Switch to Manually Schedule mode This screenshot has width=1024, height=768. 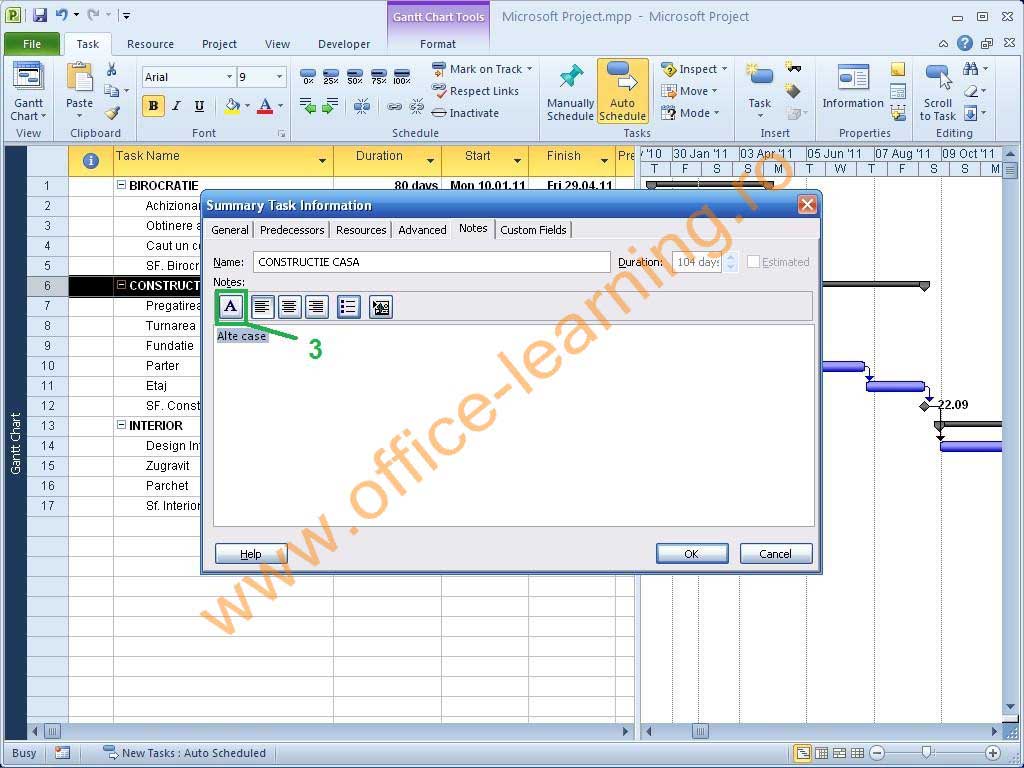point(570,92)
